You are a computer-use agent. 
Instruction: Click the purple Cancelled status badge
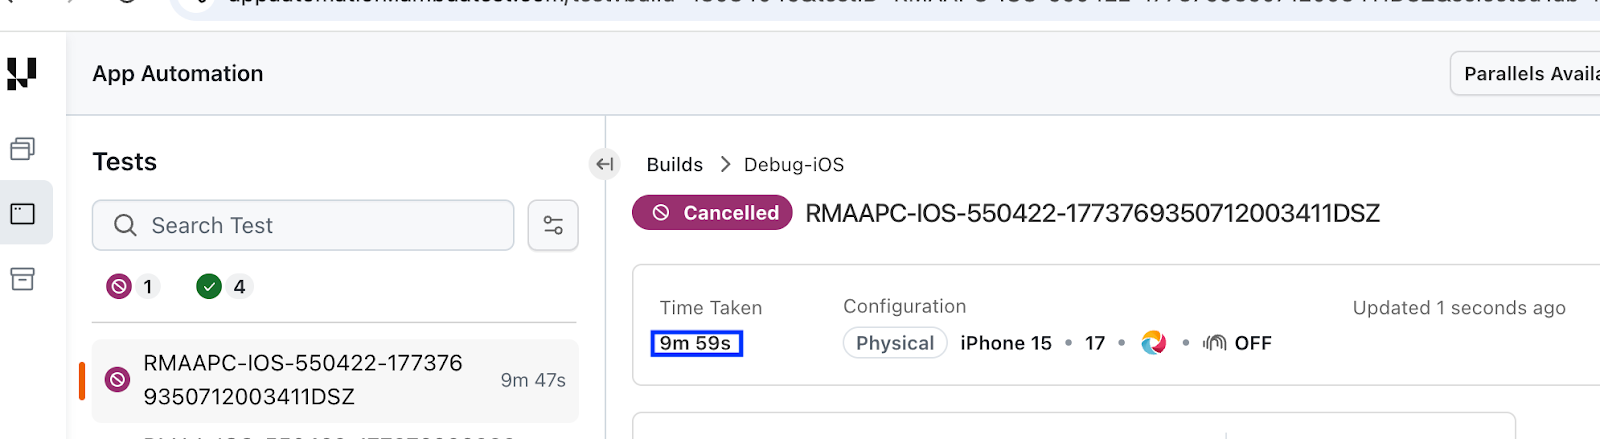(712, 213)
